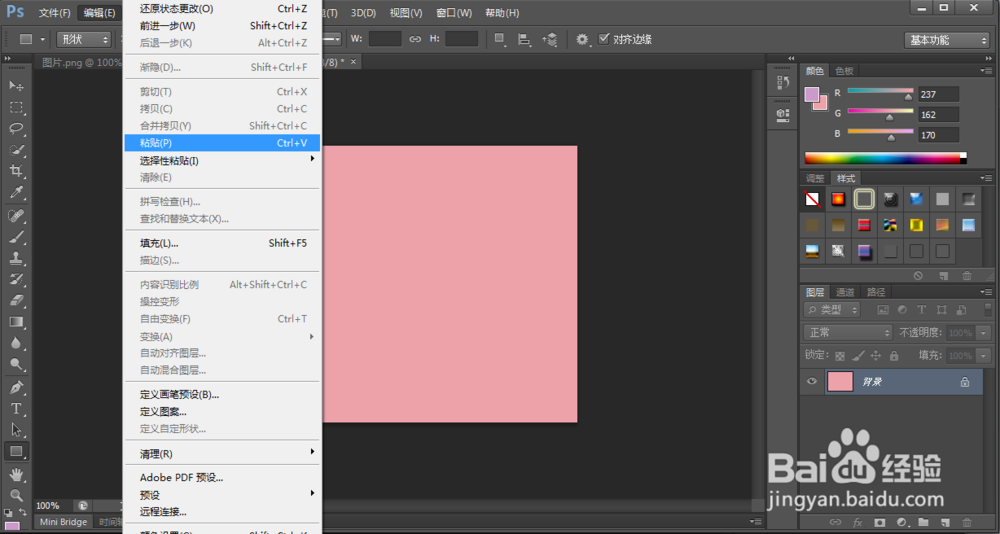
Task: Open the 窗口(W) menu
Action: [454, 13]
